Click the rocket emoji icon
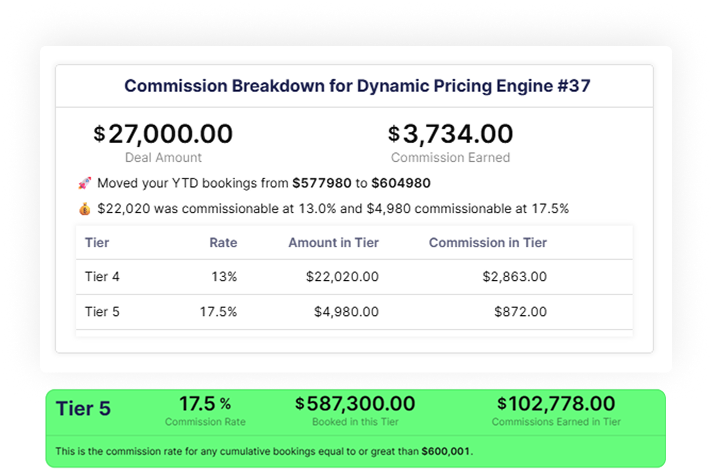The width and height of the screenshot is (712, 469). pyautogui.click(x=84, y=183)
